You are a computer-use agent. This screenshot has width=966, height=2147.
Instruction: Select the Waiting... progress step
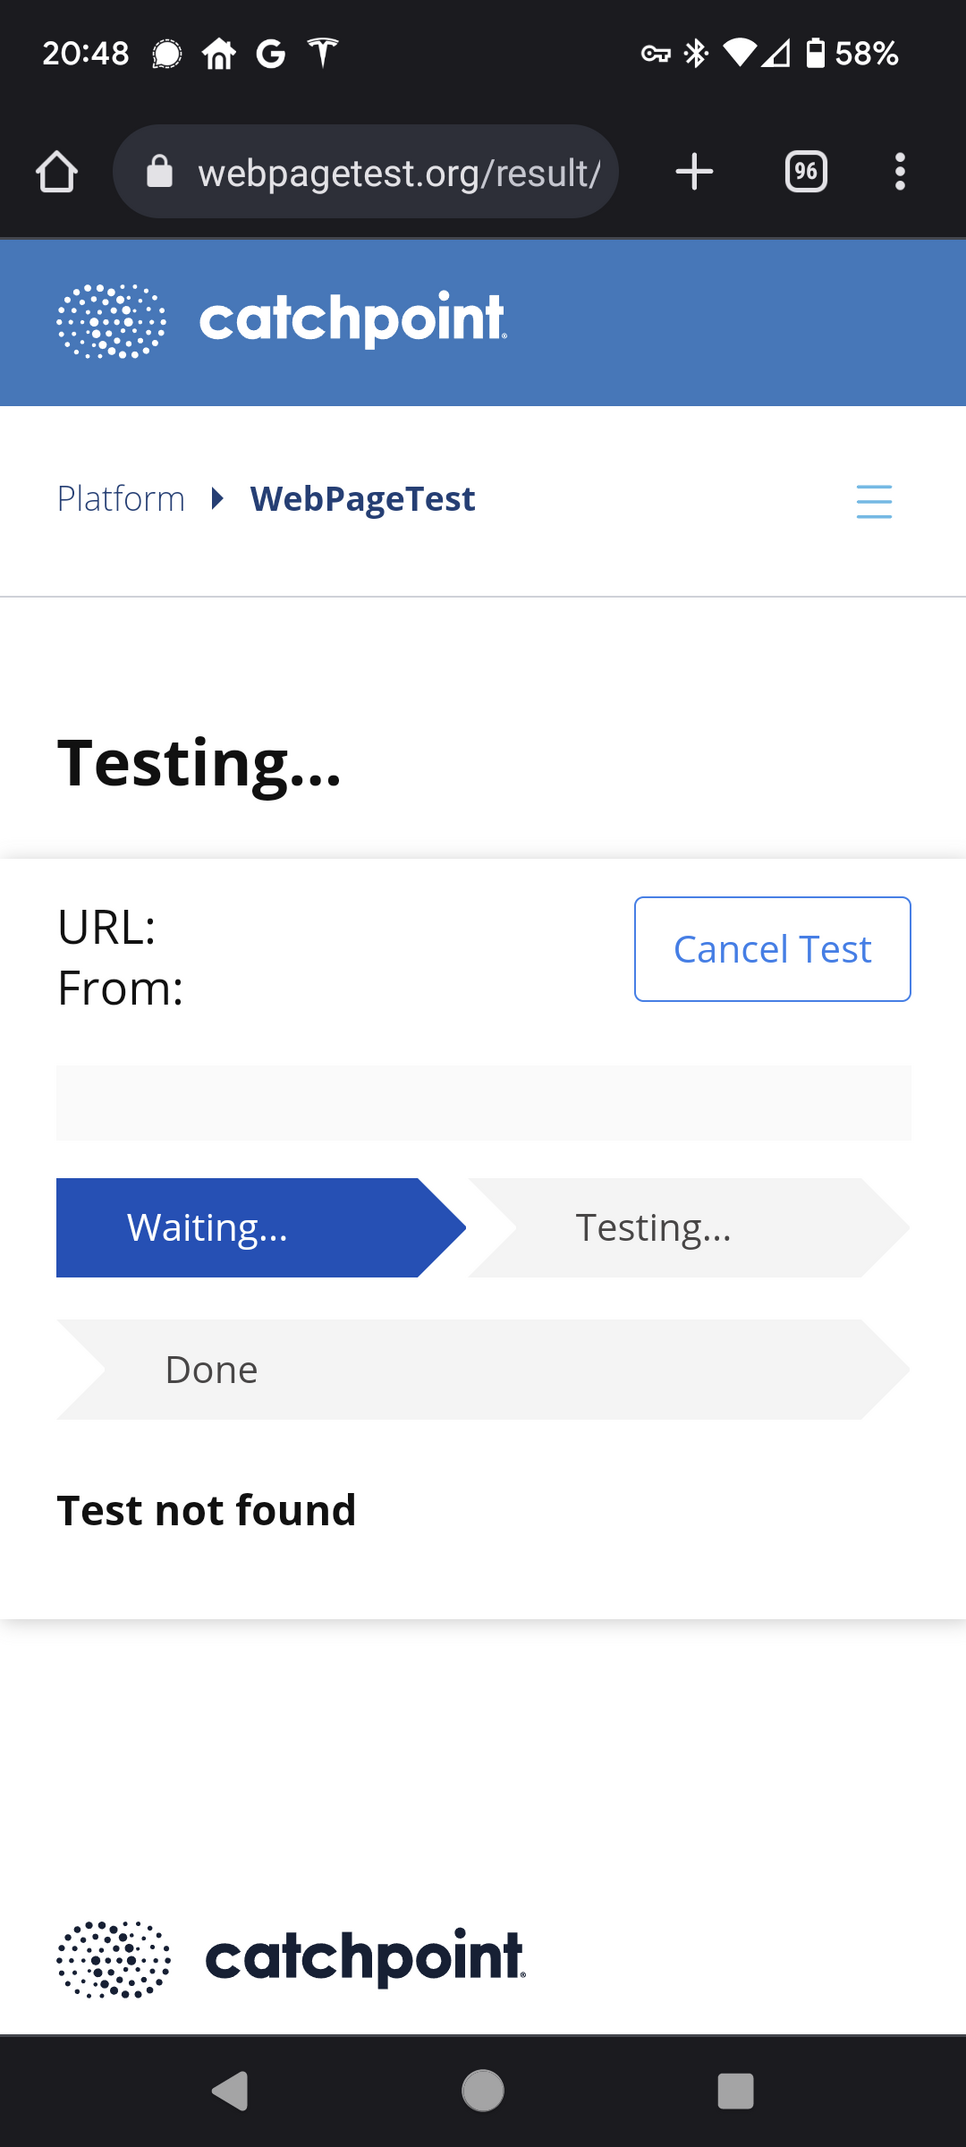[x=240, y=1227]
